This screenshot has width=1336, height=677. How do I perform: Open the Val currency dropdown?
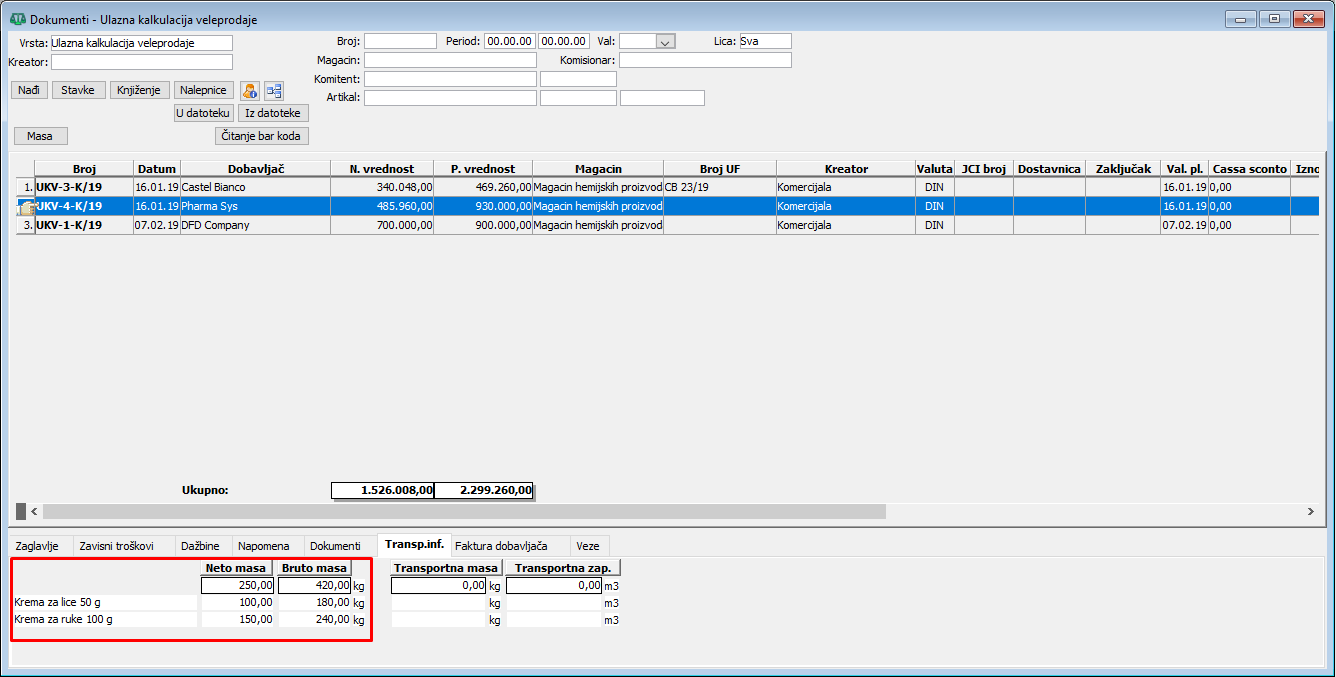(664, 42)
